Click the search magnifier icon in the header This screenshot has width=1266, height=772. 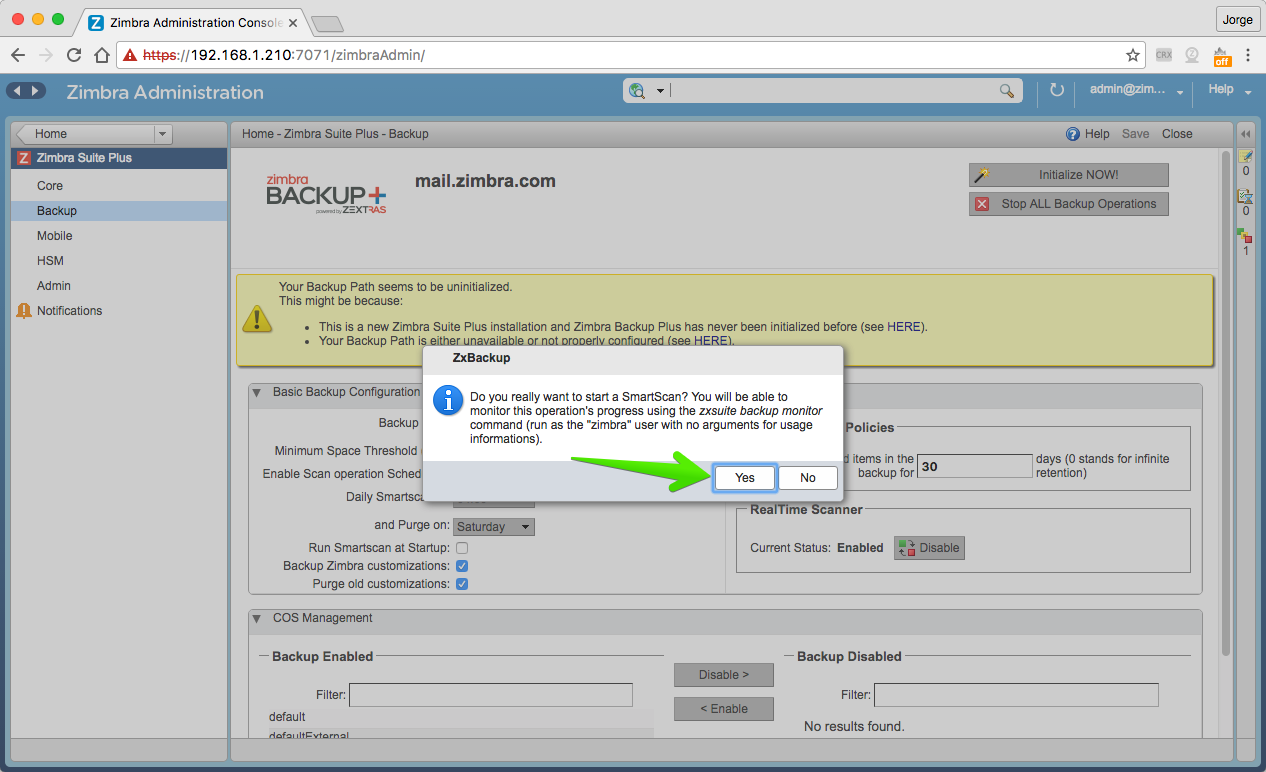(1007, 91)
